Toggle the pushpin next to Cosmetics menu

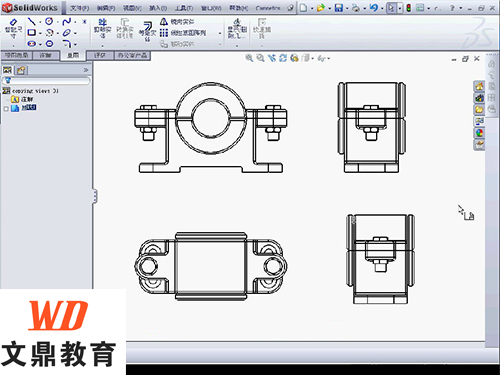coord(291,8)
